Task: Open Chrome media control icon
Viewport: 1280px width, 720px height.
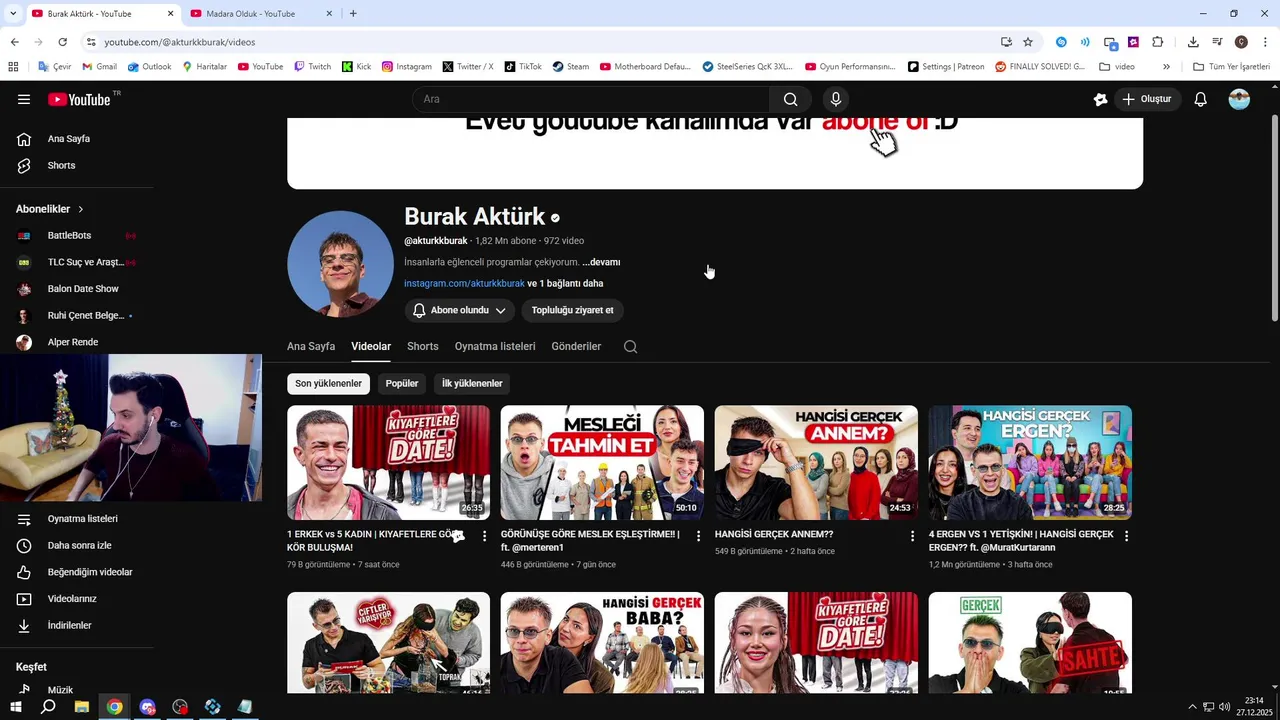Action: pos(1217,42)
